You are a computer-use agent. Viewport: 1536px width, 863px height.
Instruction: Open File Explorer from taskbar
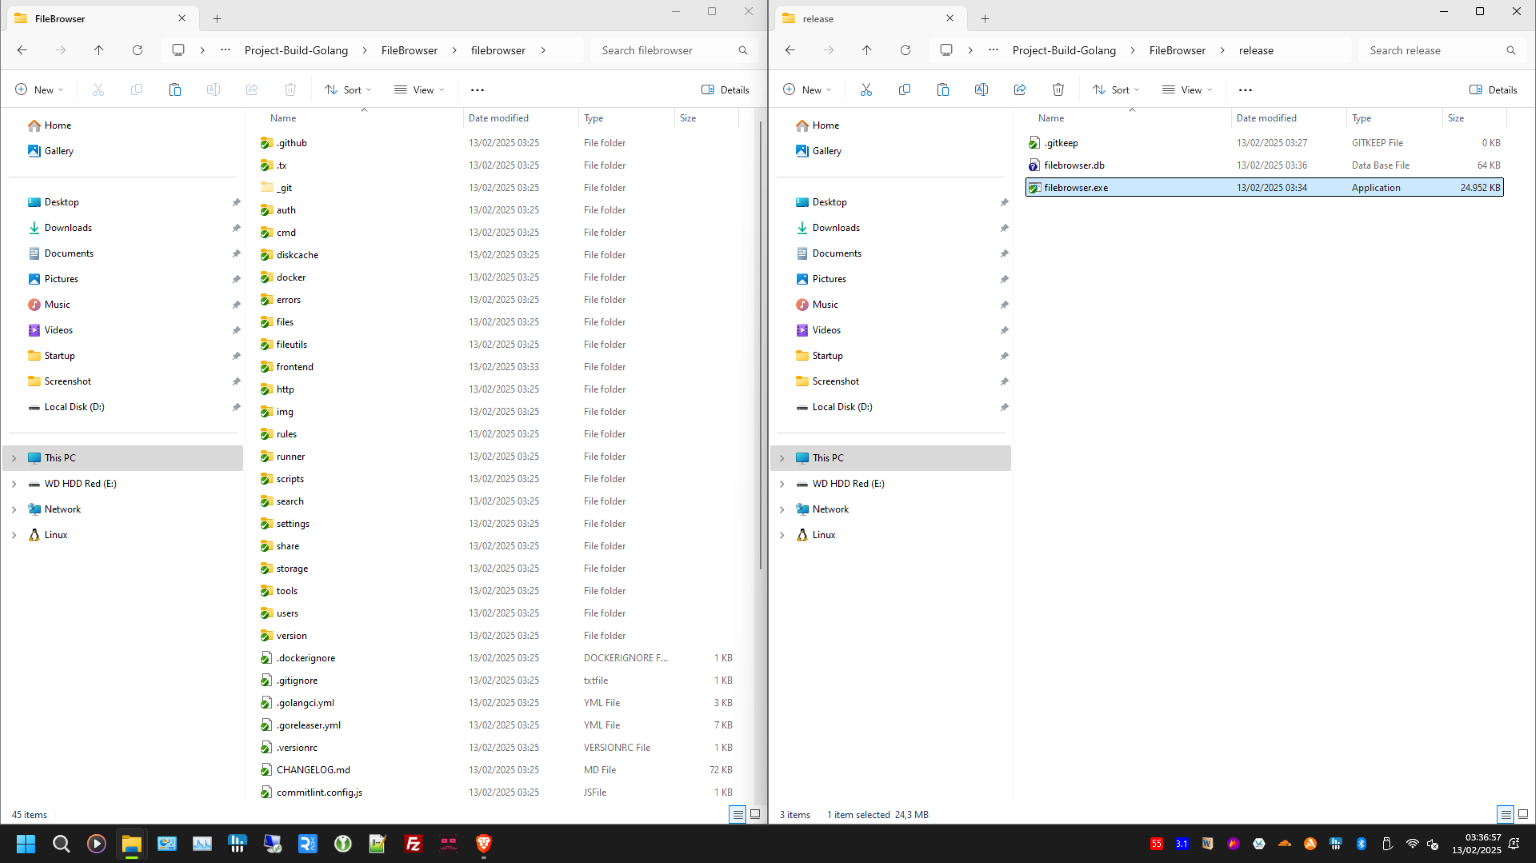point(131,844)
